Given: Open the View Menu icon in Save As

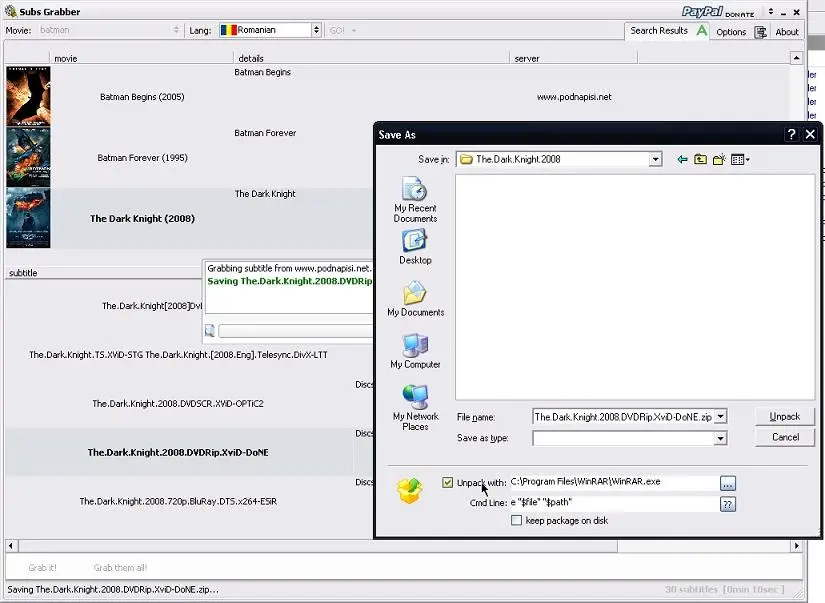Looking at the screenshot, I should 740,159.
